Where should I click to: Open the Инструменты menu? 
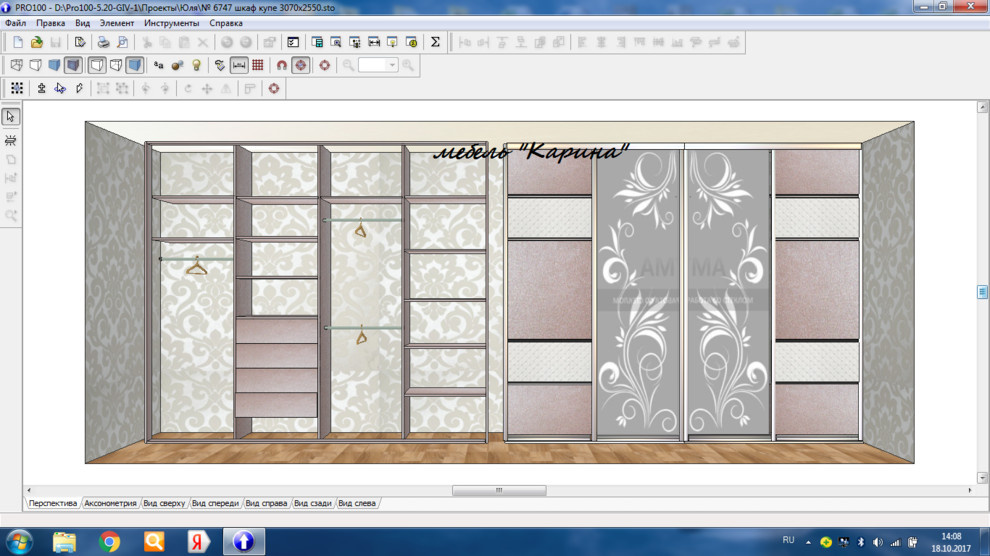(x=171, y=22)
